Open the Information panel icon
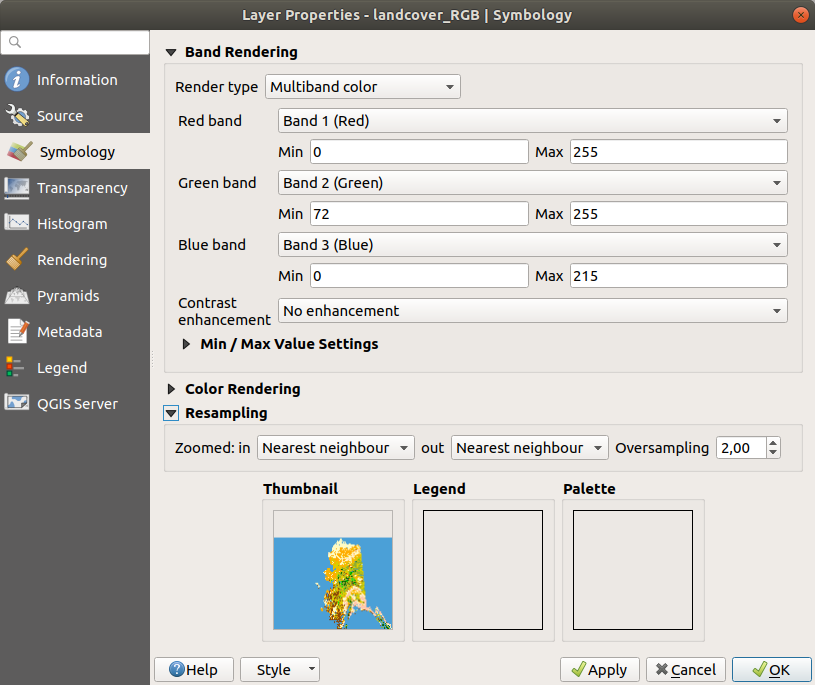Image resolution: width=815 pixels, height=685 pixels. pos(17,80)
